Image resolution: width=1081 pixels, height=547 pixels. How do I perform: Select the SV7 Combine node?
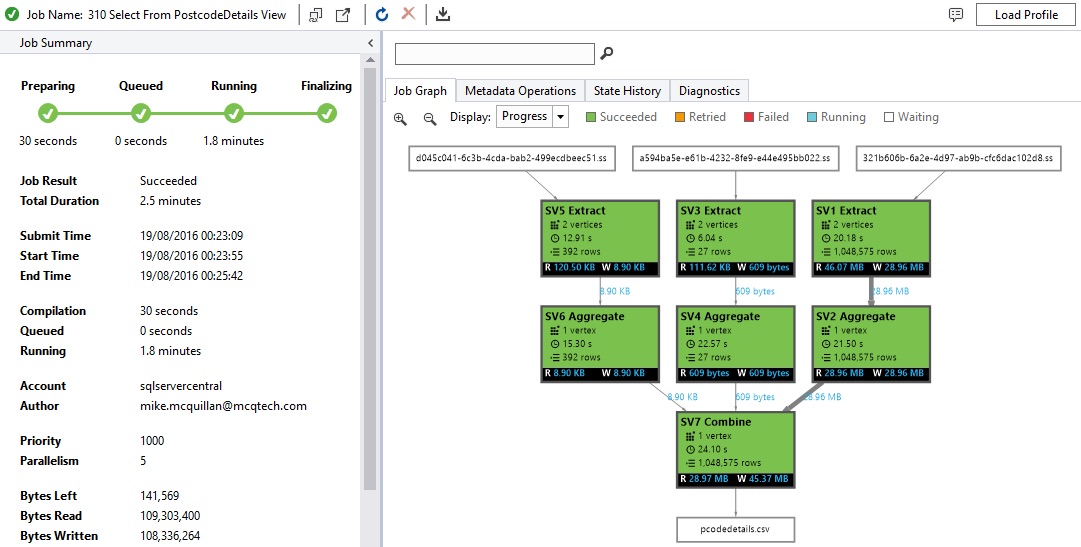pyautogui.click(x=736, y=450)
